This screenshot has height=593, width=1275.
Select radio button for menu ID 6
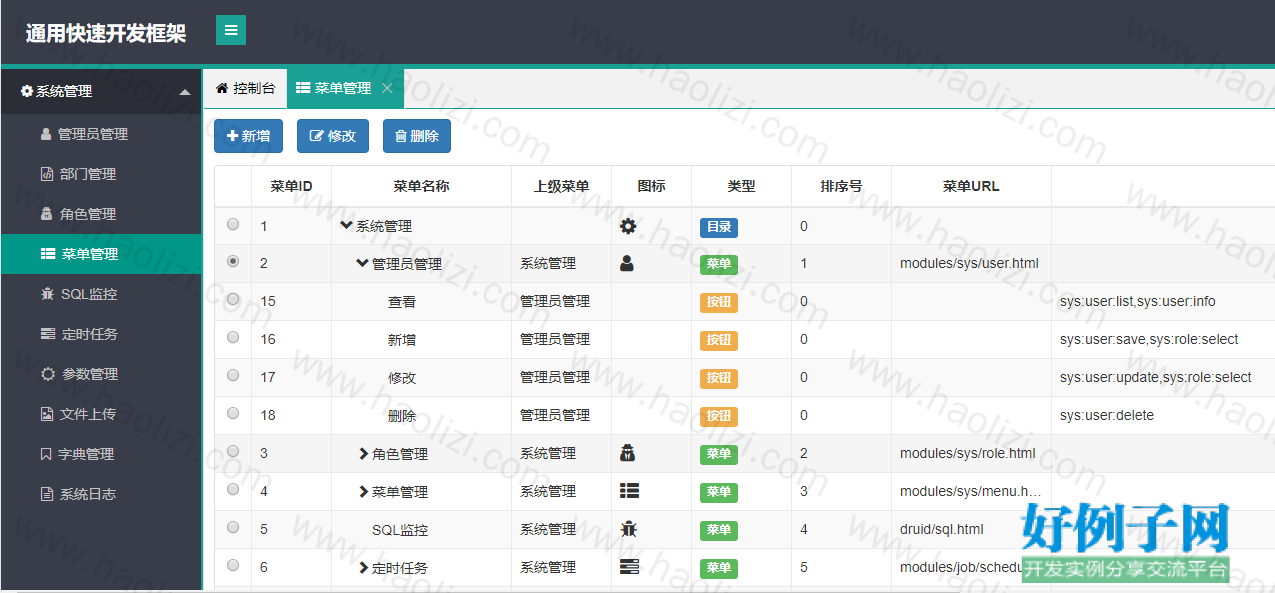[233, 565]
